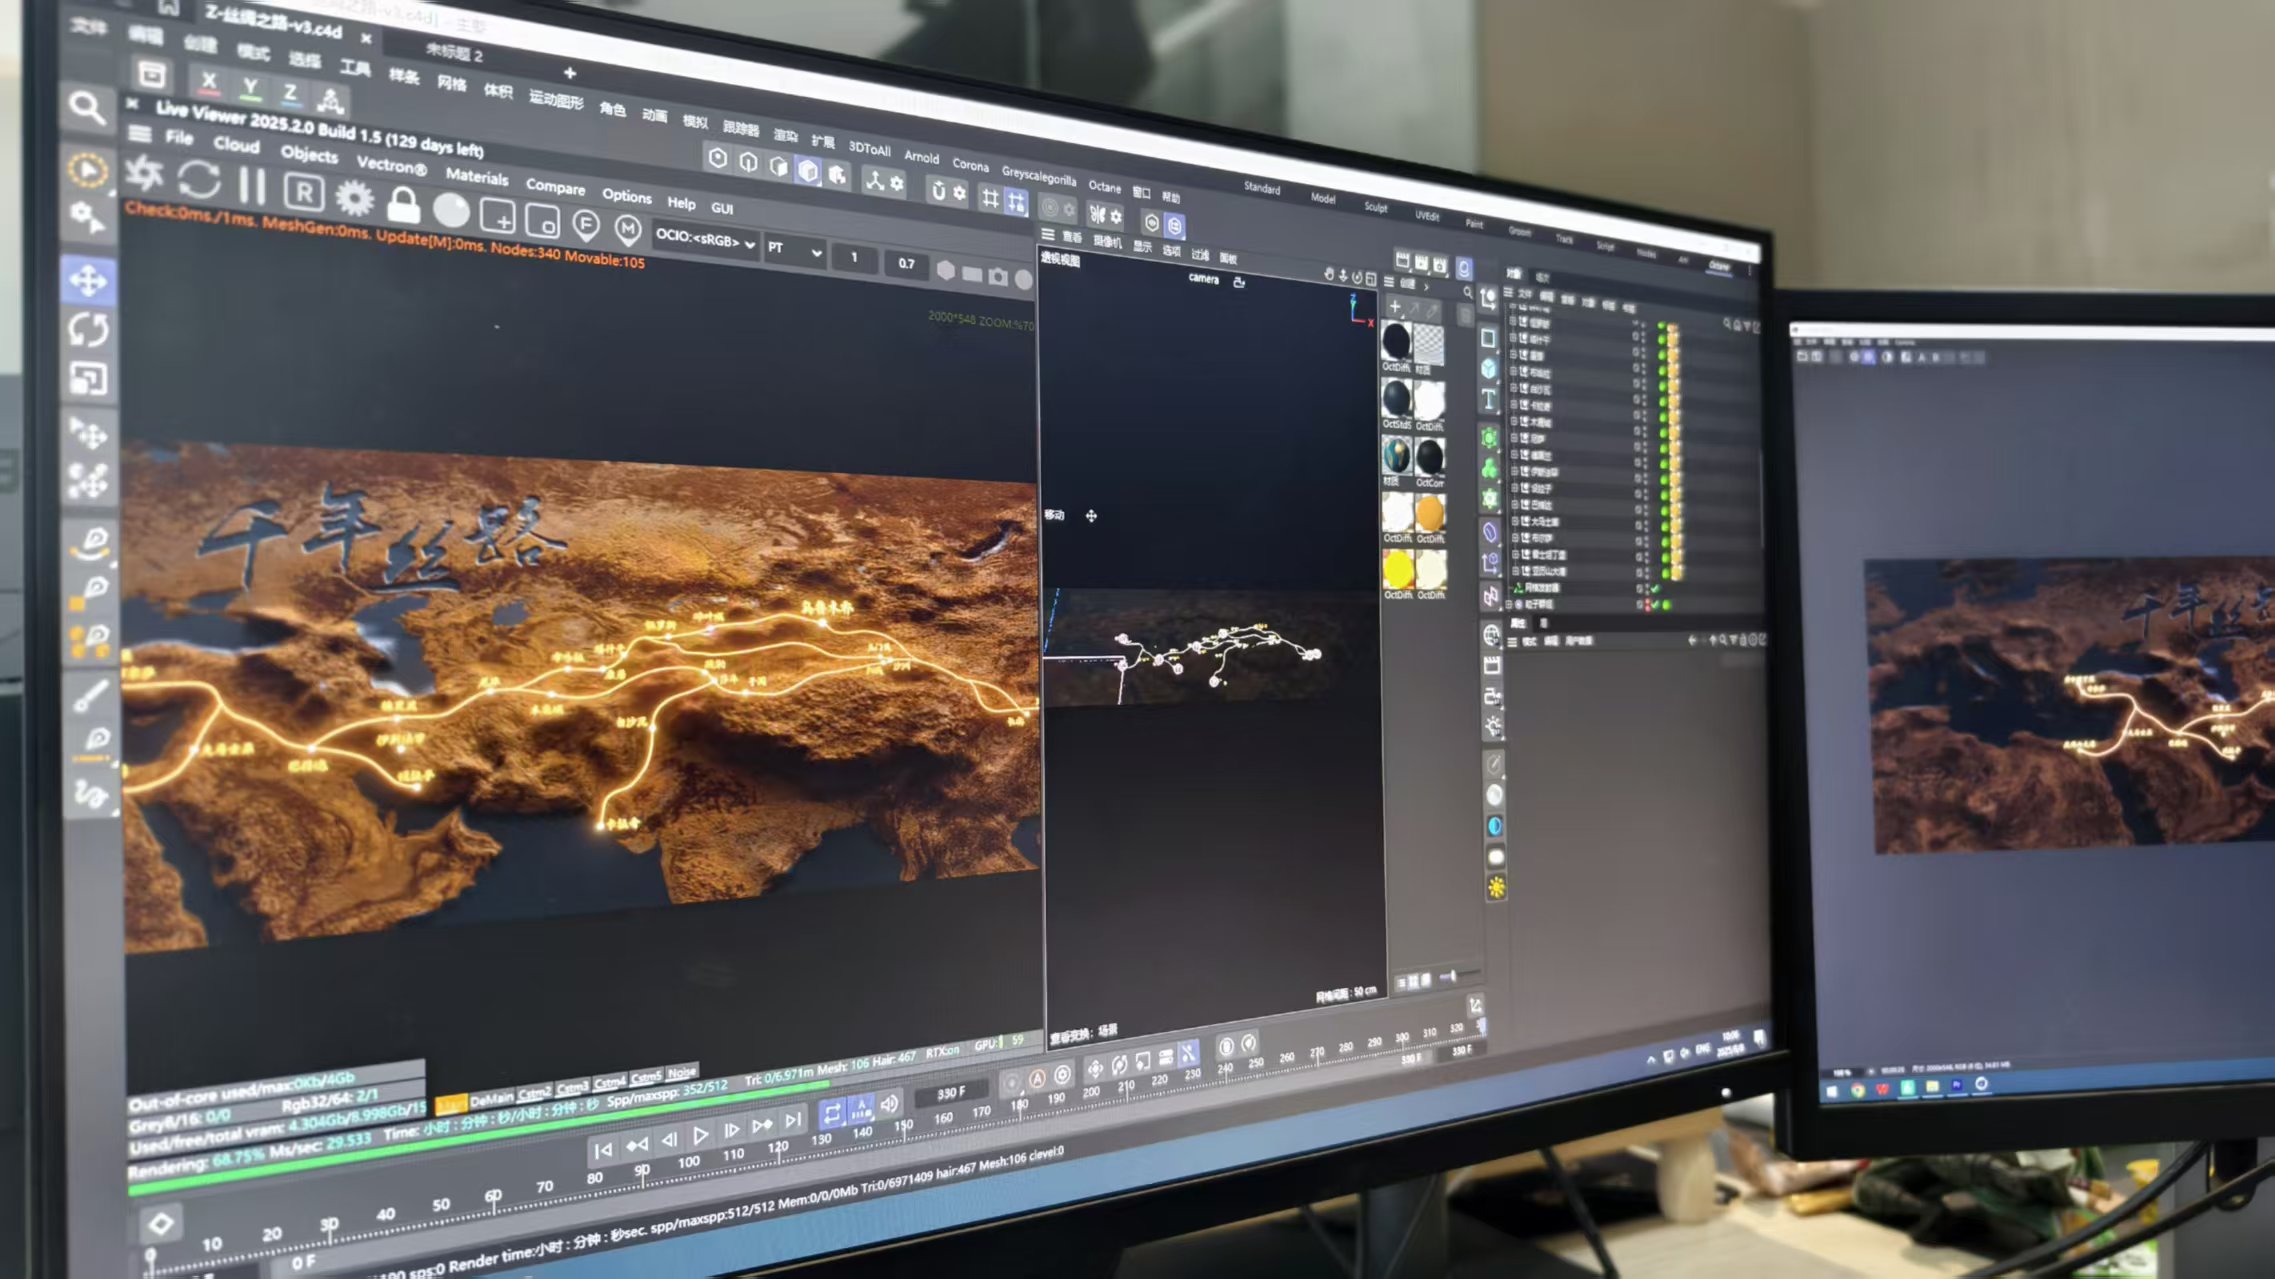Click the pick focus 'F' icon
The height and width of the screenshot is (1279, 2275).
click(586, 225)
